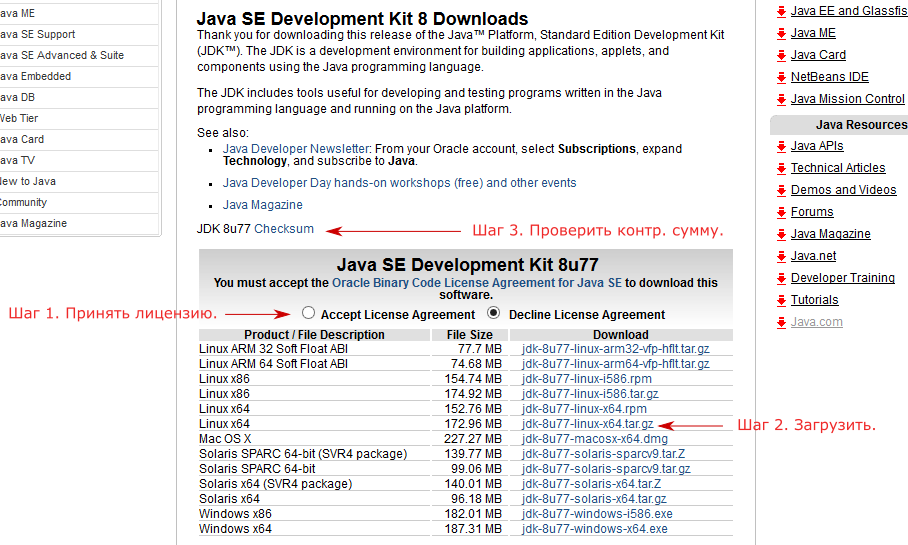
Task: Open Java.com link
Action: pos(817,322)
